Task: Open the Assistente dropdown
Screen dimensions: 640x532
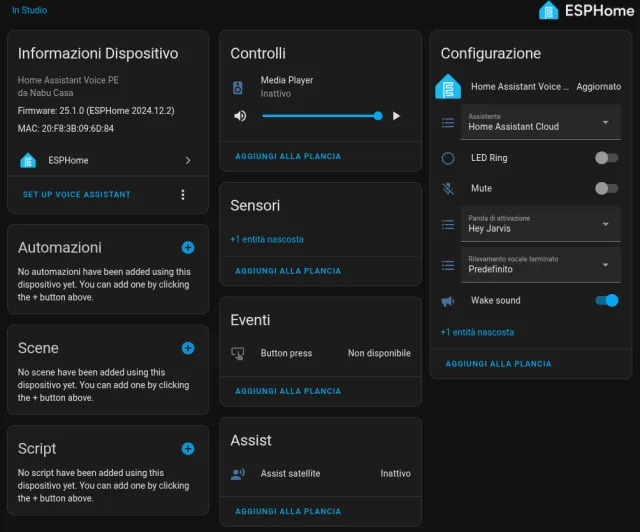Action: coord(540,122)
